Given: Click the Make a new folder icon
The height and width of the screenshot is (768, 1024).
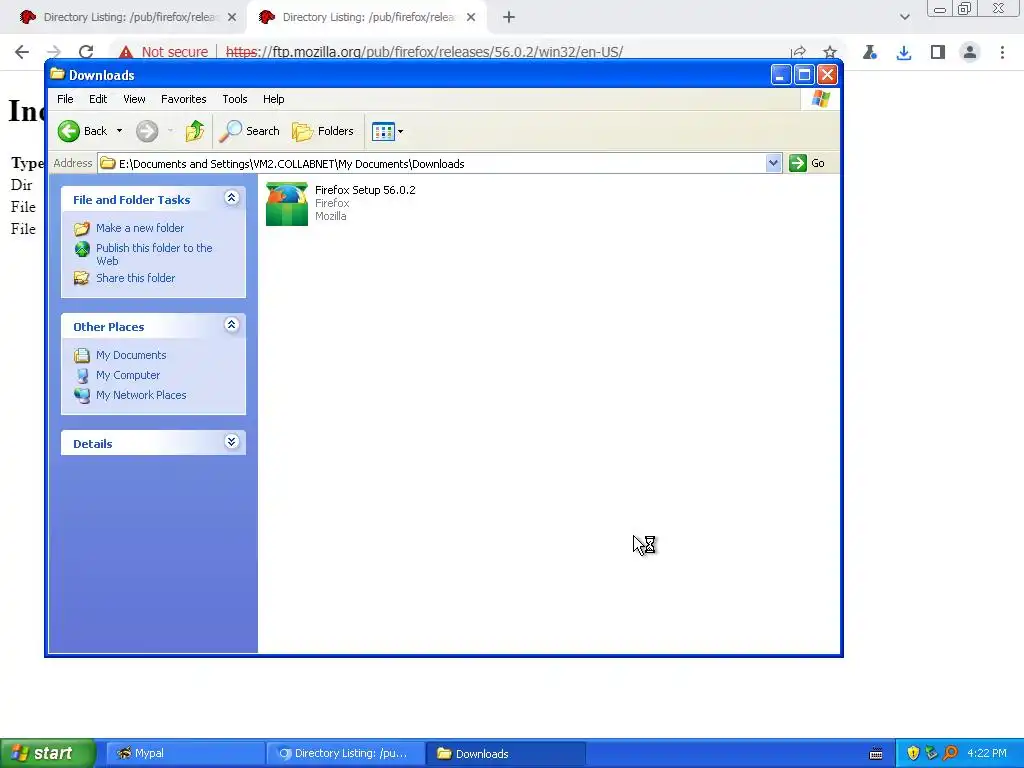Looking at the screenshot, I should click(x=82, y=229).
